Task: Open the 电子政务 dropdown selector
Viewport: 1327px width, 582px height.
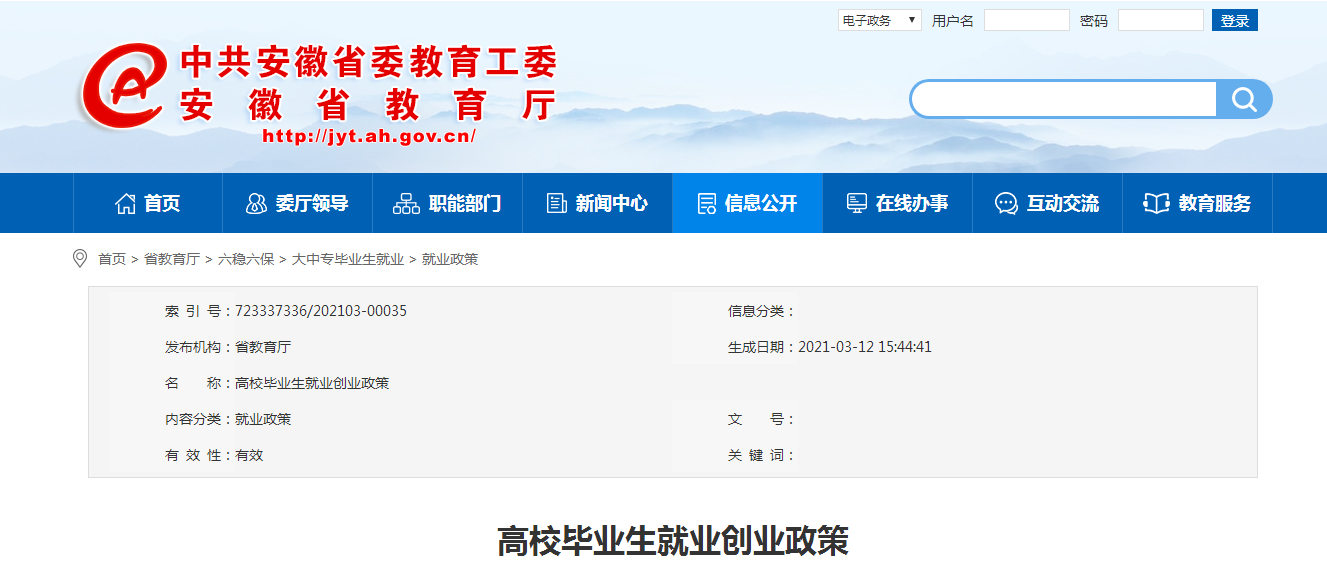Action: [x=879, y=20]
